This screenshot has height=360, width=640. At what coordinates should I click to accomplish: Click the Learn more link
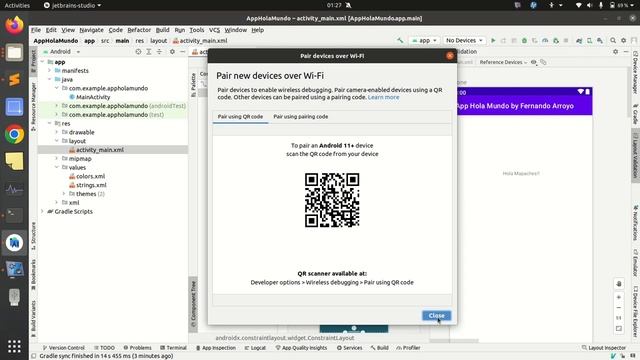click(x=383, y=97)
